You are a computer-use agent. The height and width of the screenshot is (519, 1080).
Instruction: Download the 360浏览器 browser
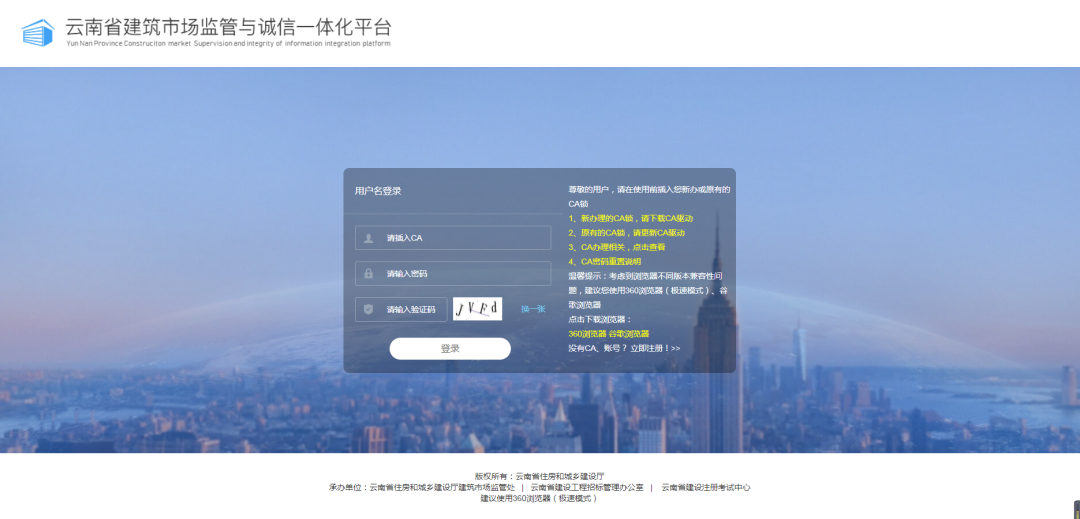tap(587, 334)
